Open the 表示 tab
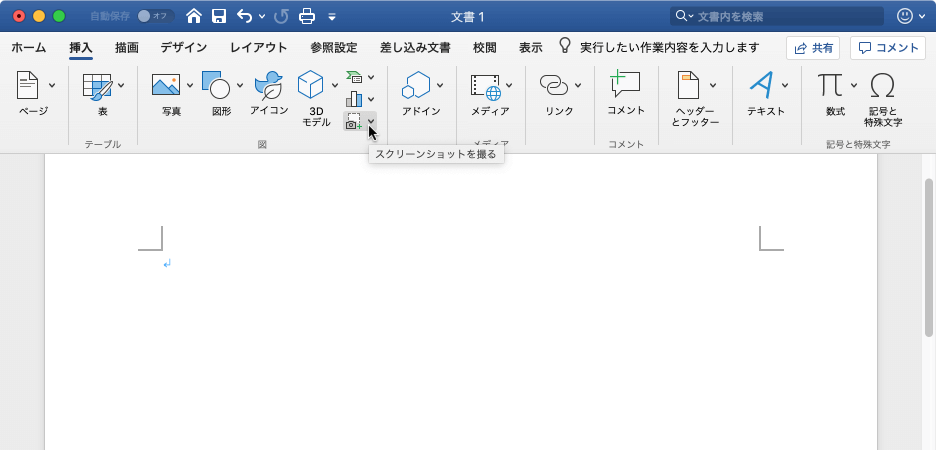The image size is (936, 450). click(531, 48)
